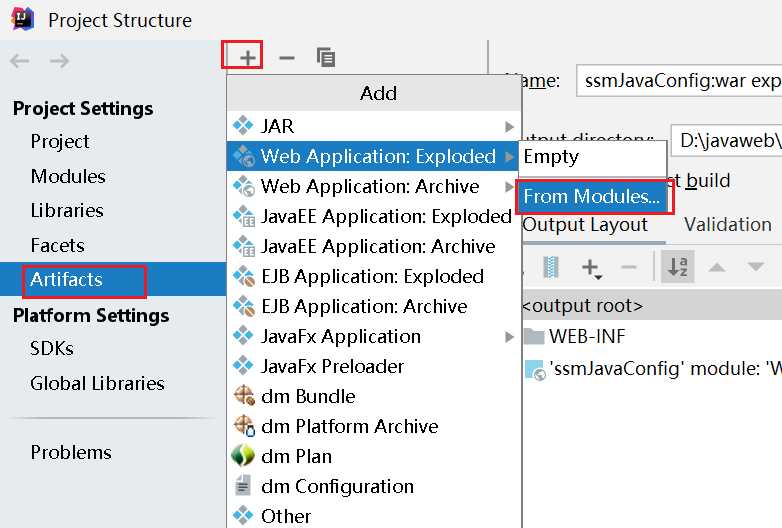This screenshot has width=782, height=528.
Task: Select JavaFx Preloader entry
Action: click(374, 366)
